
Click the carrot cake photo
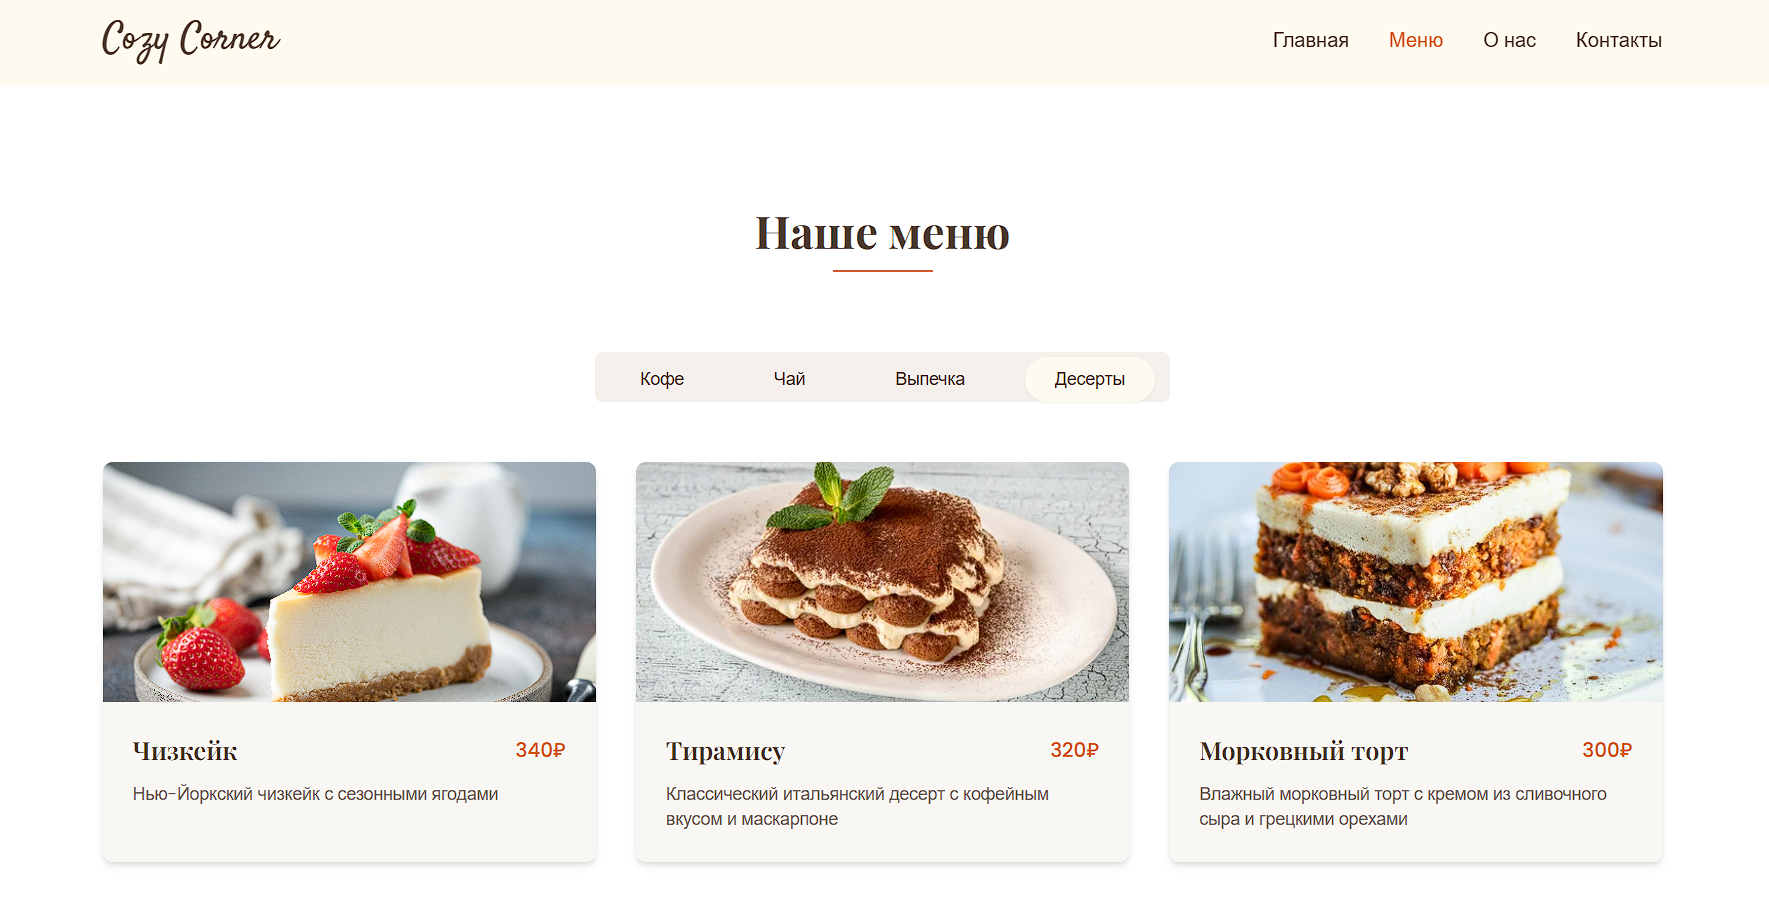click(x=1416, y=582)
